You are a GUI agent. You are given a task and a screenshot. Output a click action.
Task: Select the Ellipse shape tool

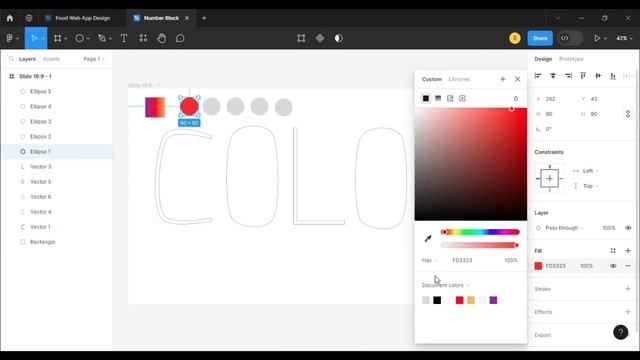[80, 38]
